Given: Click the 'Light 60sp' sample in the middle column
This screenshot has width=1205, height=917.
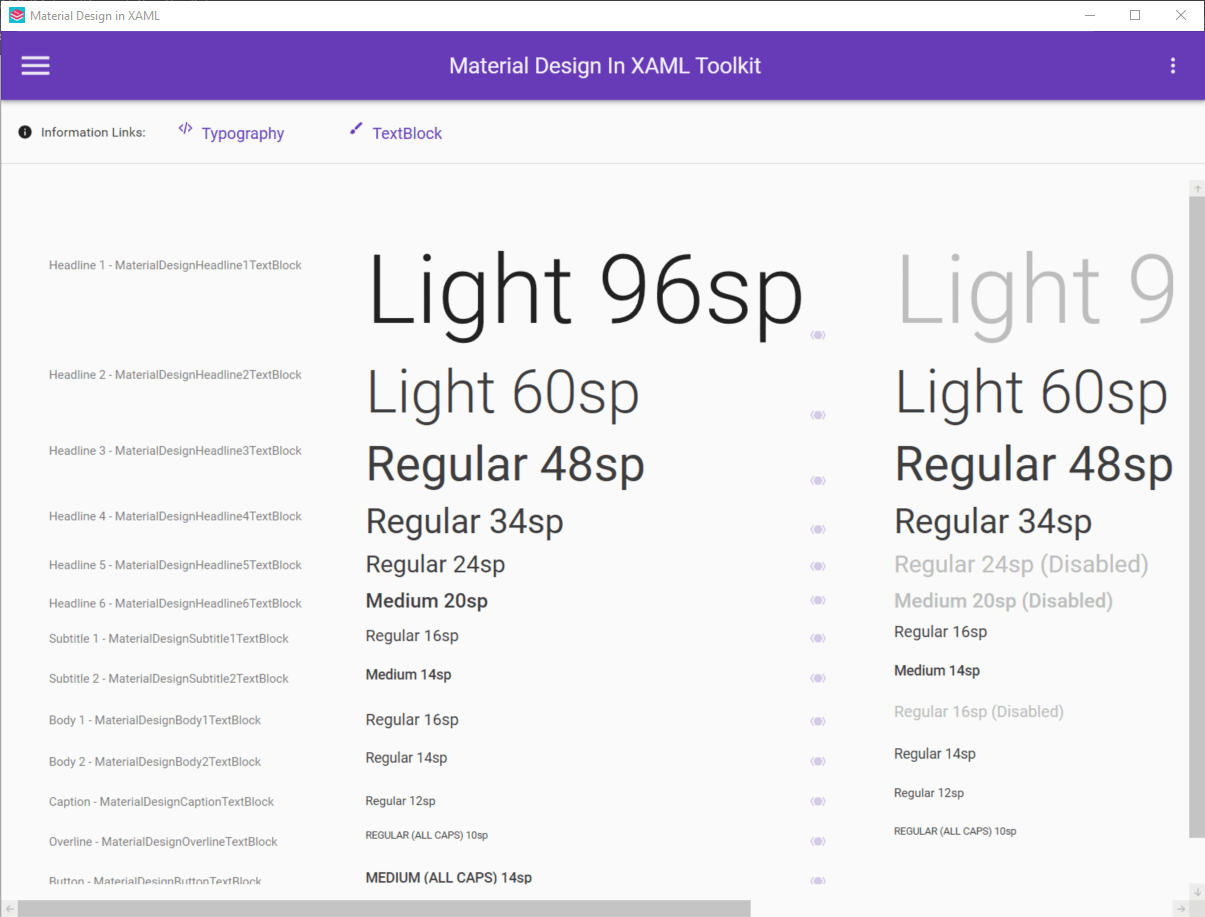Looking at the screenshot, I should tap(503, 393).
